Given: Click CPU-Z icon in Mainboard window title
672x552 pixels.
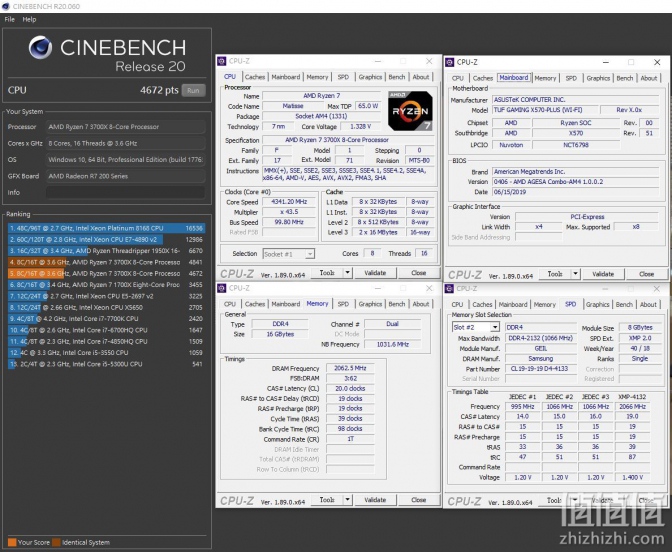Looking at the screenshot, I should [x=450, y=63].
